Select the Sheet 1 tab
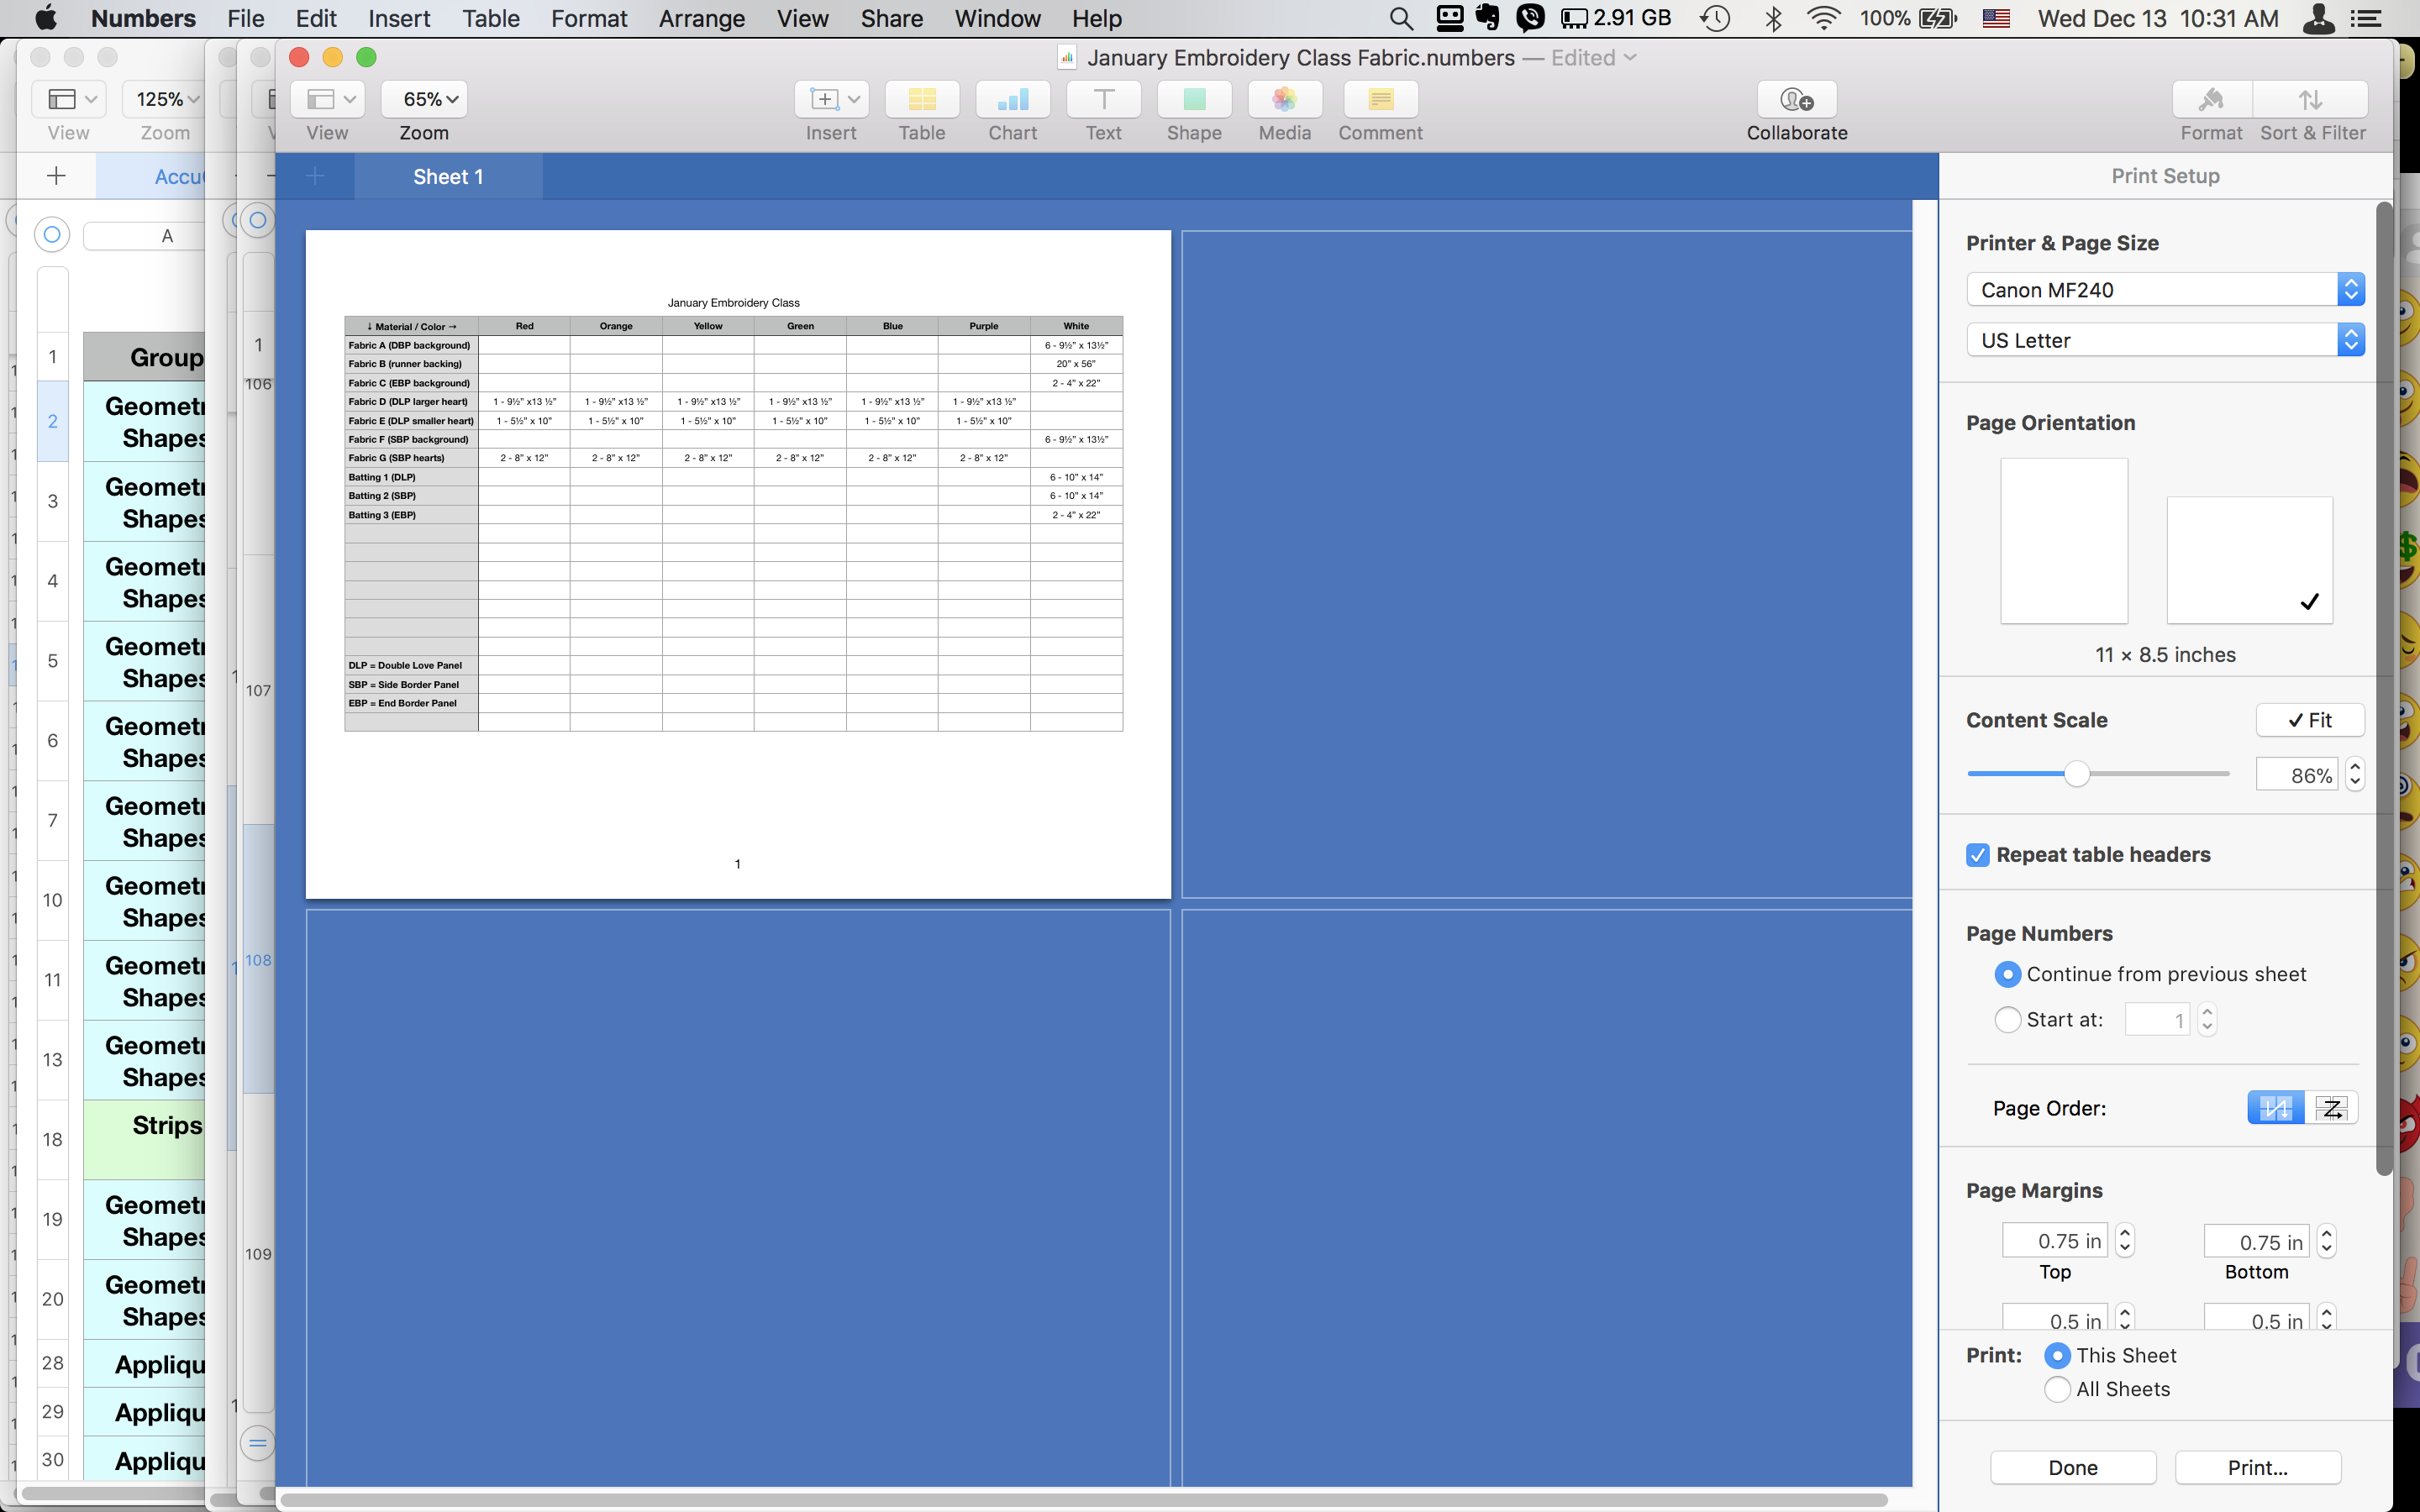This screenshot has width=2420, height=1512. click(448, 177)
